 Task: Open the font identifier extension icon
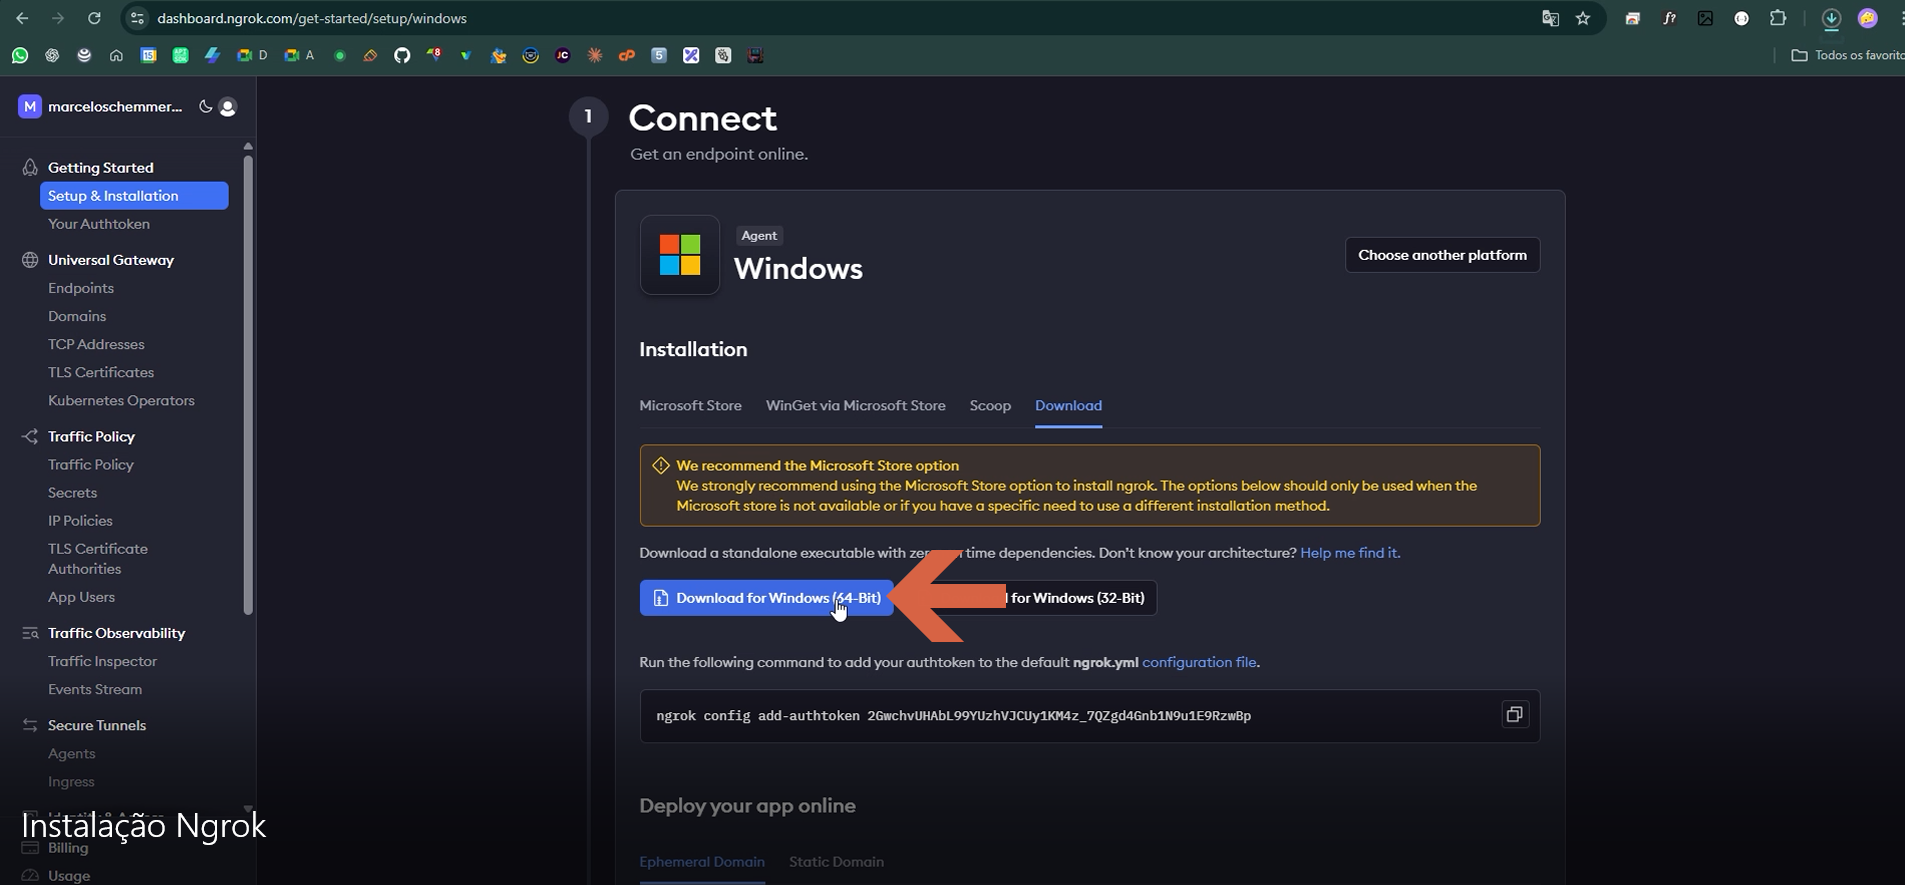coord(1669,18)
